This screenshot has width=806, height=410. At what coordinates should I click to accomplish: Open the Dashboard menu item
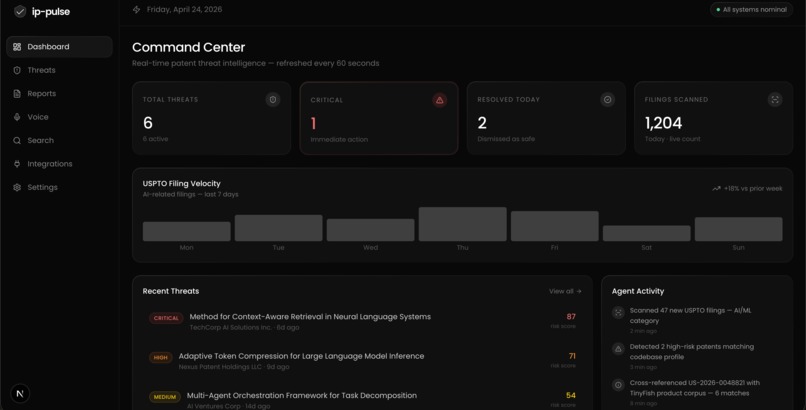59,47
